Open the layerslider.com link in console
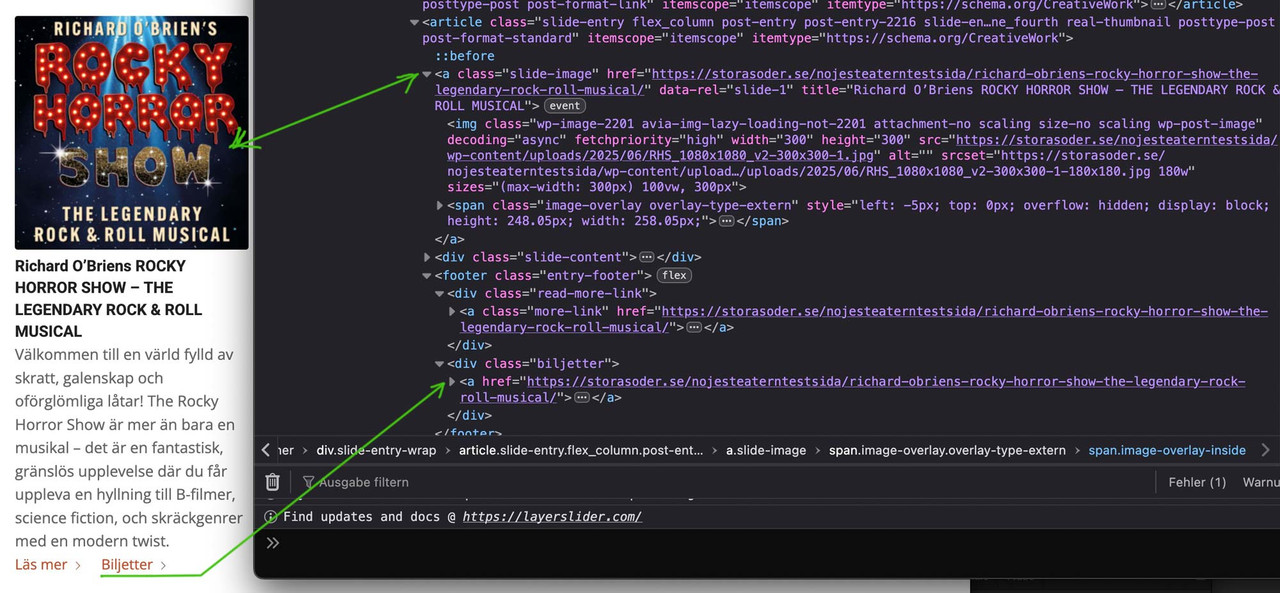1280x593 pixels. (552, 517)
